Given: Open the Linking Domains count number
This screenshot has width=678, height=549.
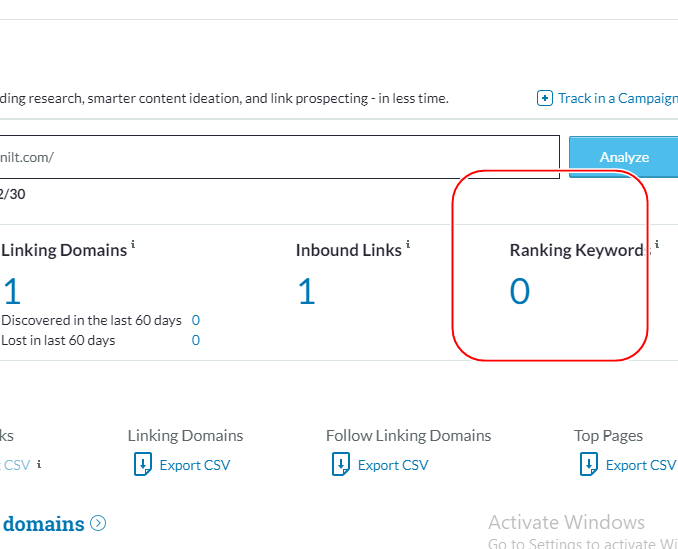Looking at the screenshot, I should (12, 291).
